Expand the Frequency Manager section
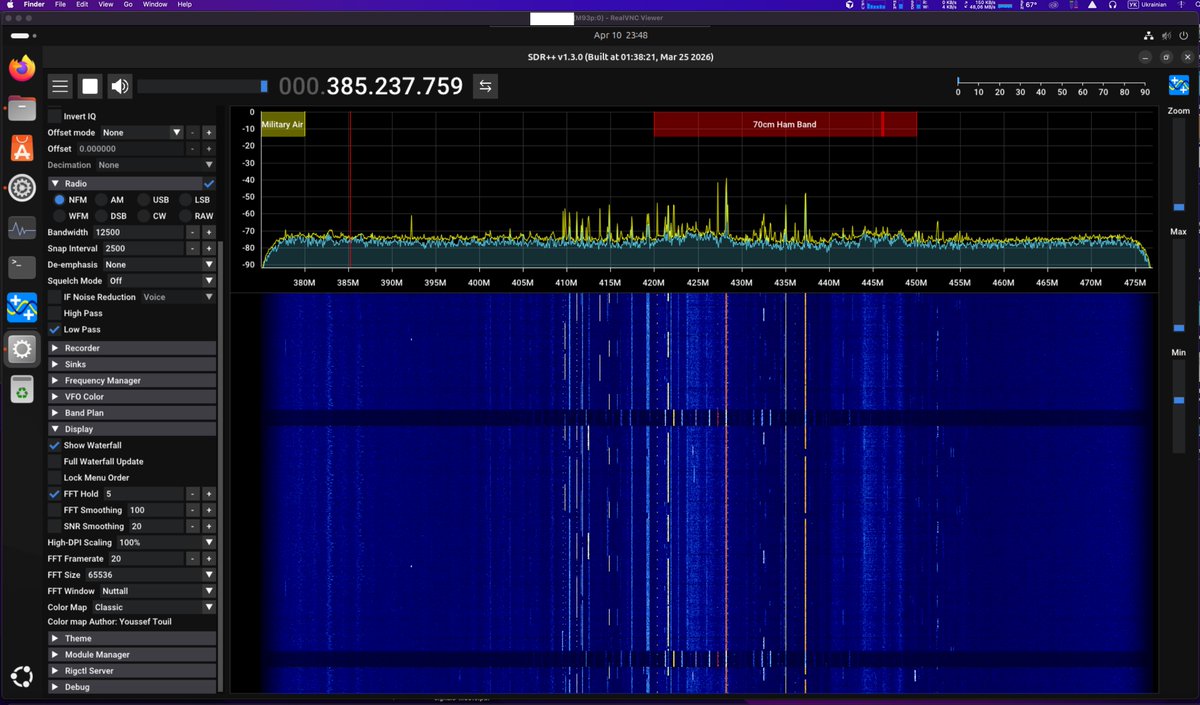 click(x=132, y=380)
